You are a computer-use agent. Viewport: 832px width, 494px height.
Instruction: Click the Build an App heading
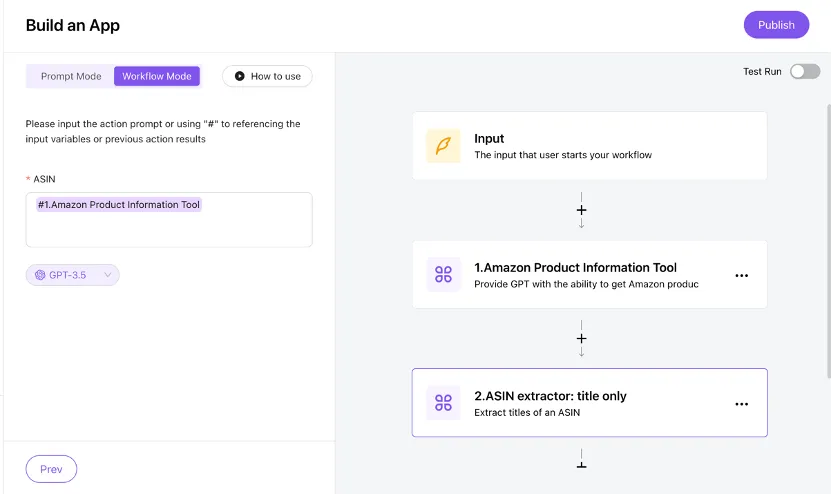tap(73, 25)
